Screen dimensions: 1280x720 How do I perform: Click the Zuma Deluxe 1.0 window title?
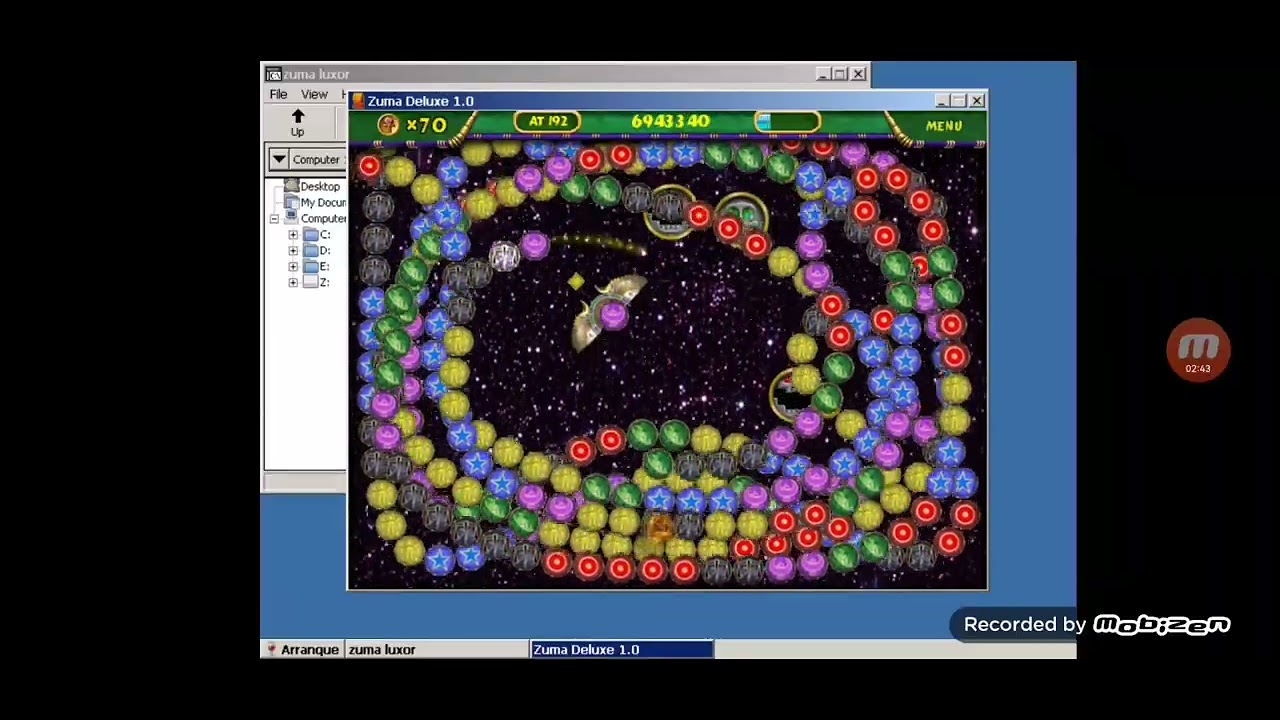(x=420, y=101)
